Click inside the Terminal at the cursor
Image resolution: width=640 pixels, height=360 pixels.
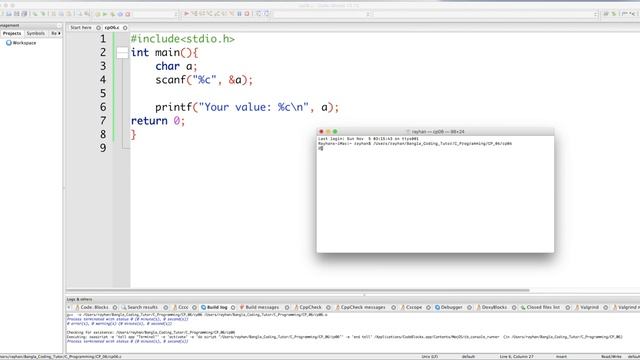[x=321, y=149]
